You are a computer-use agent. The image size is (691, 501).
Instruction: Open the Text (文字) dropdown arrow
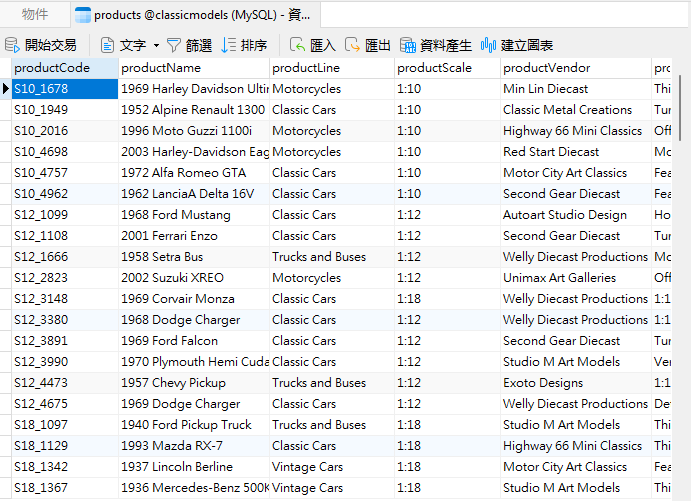point(156,45)
